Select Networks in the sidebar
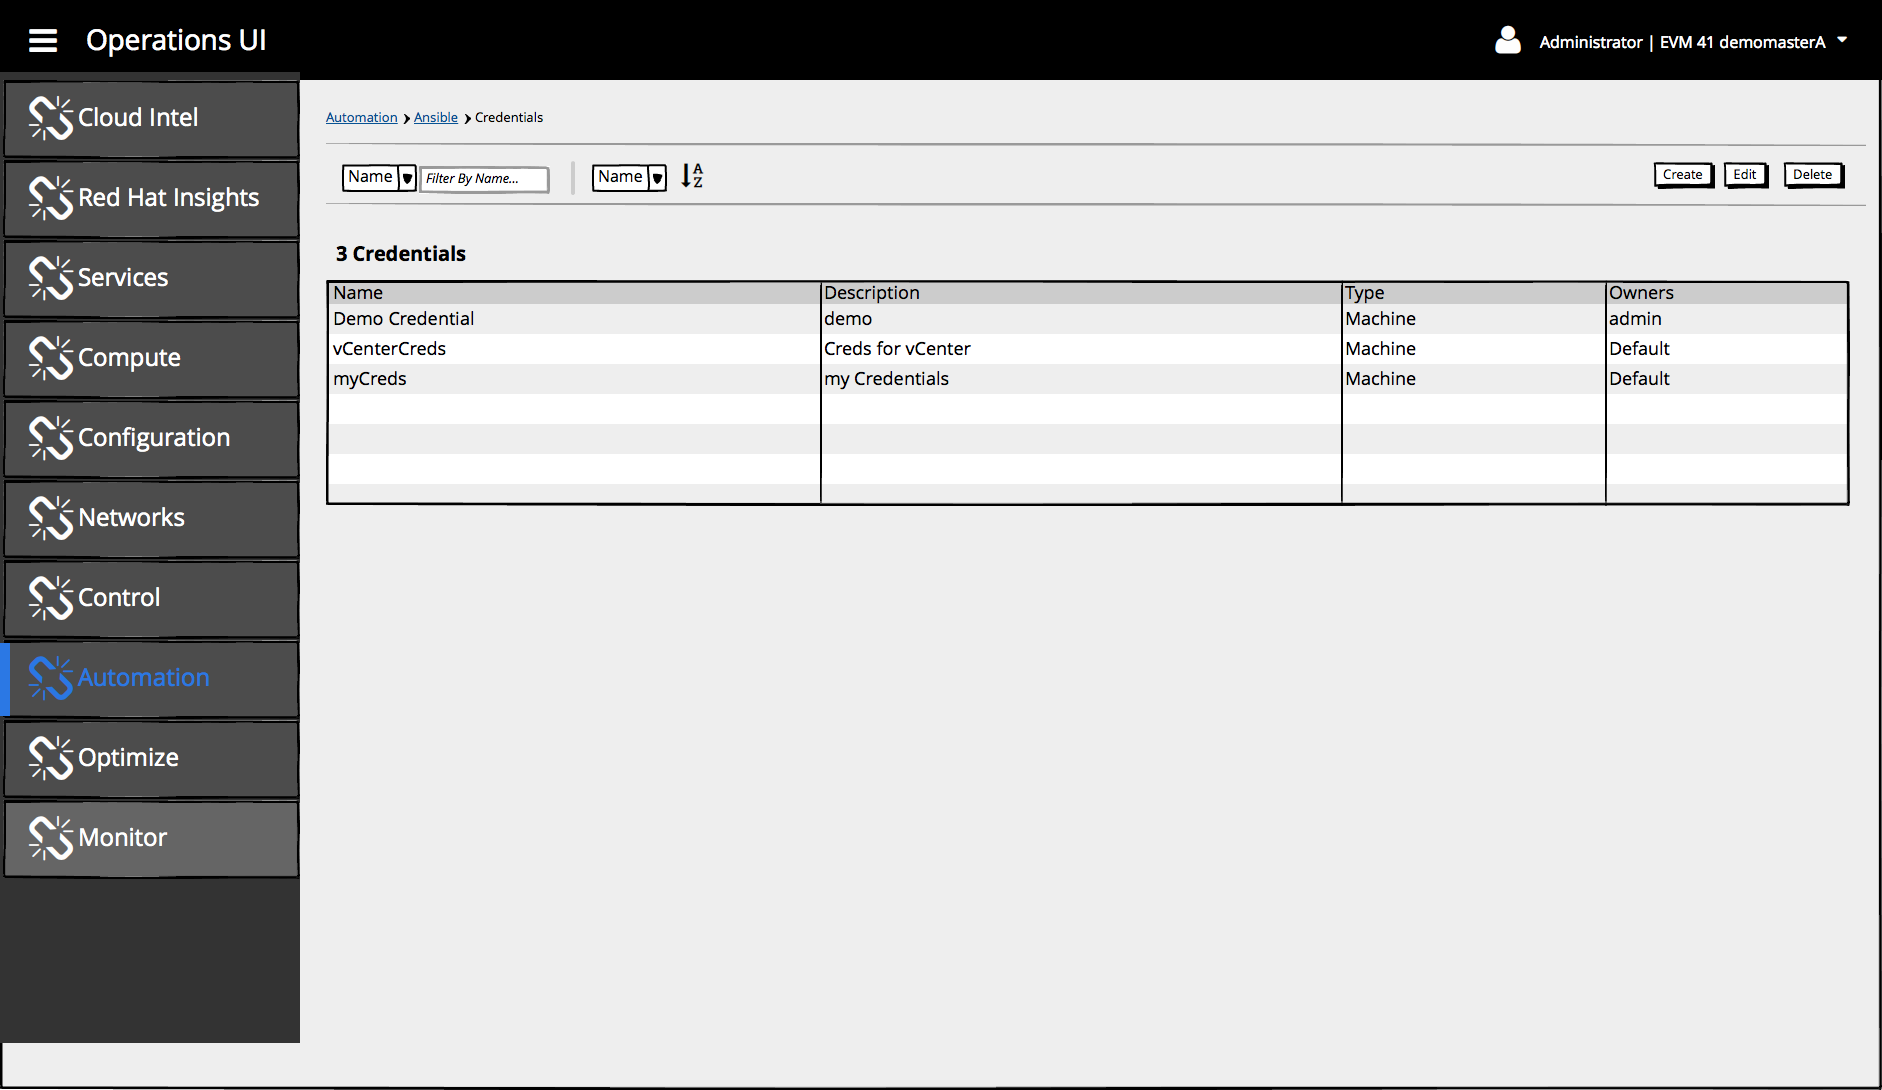 (131, 518)
